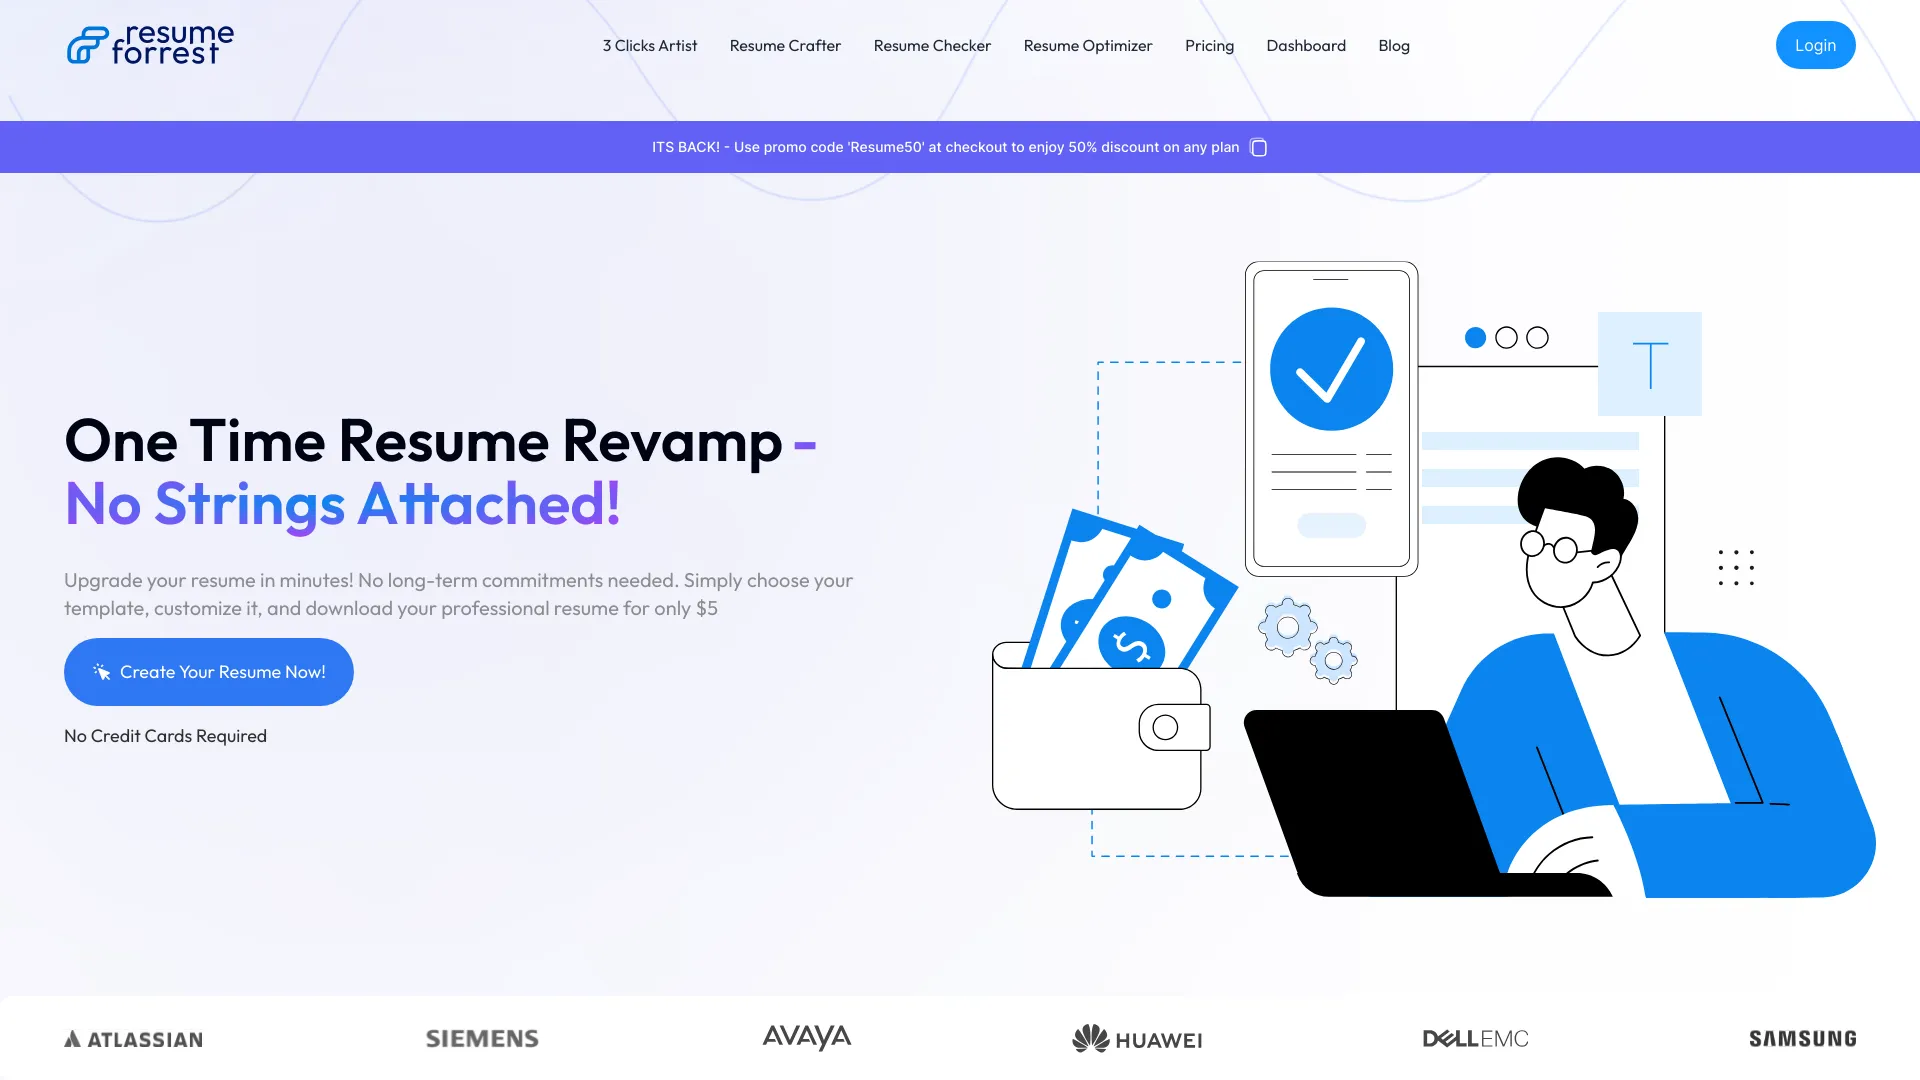Click the Pricing navigation tab
The width and height of the screenshot is (1920, 1080).
[1209, 45]
